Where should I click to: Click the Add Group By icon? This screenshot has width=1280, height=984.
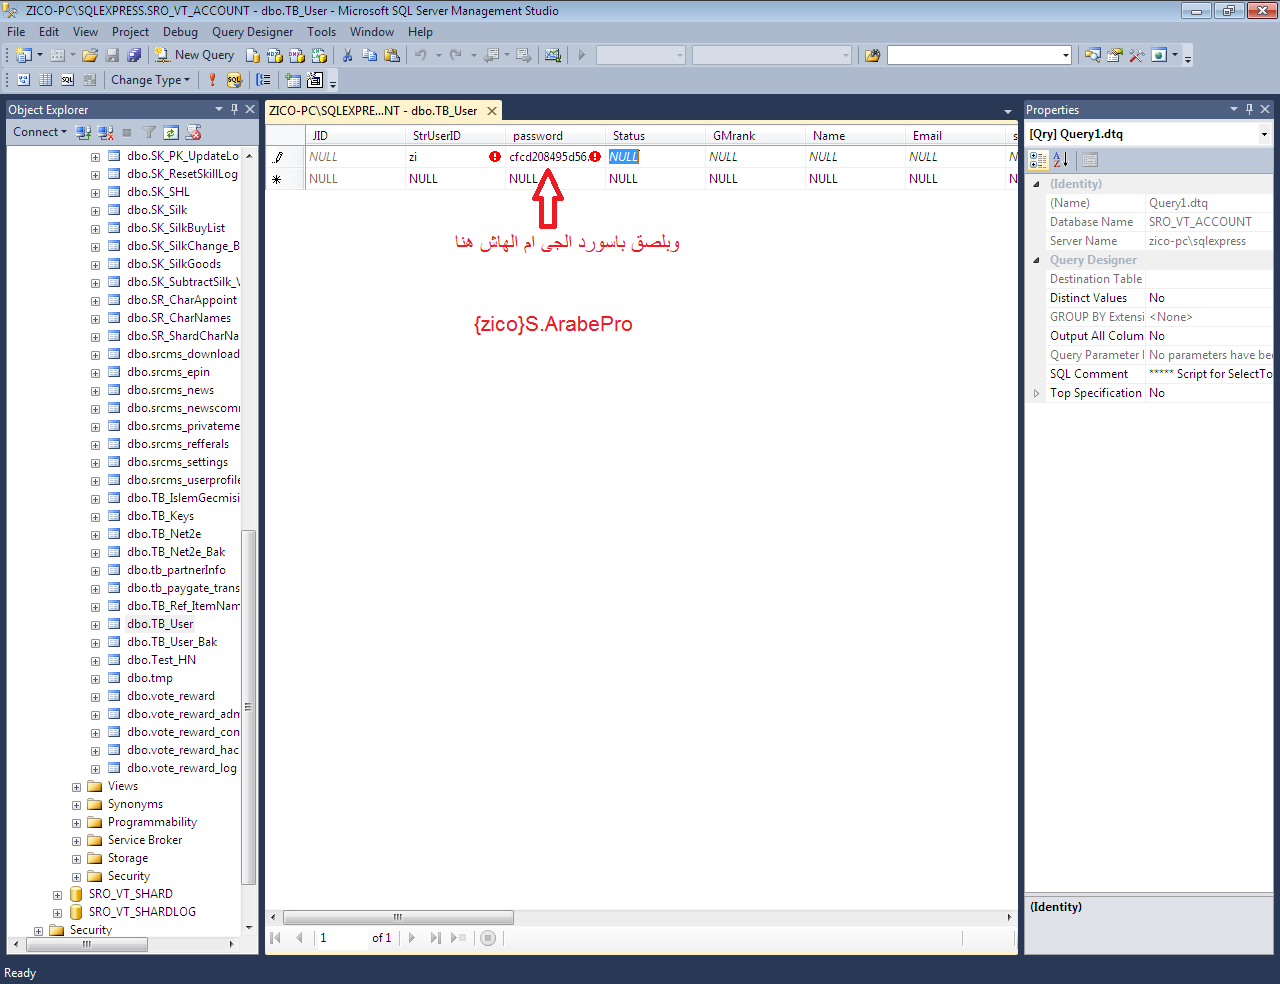[x=263, y=80]
